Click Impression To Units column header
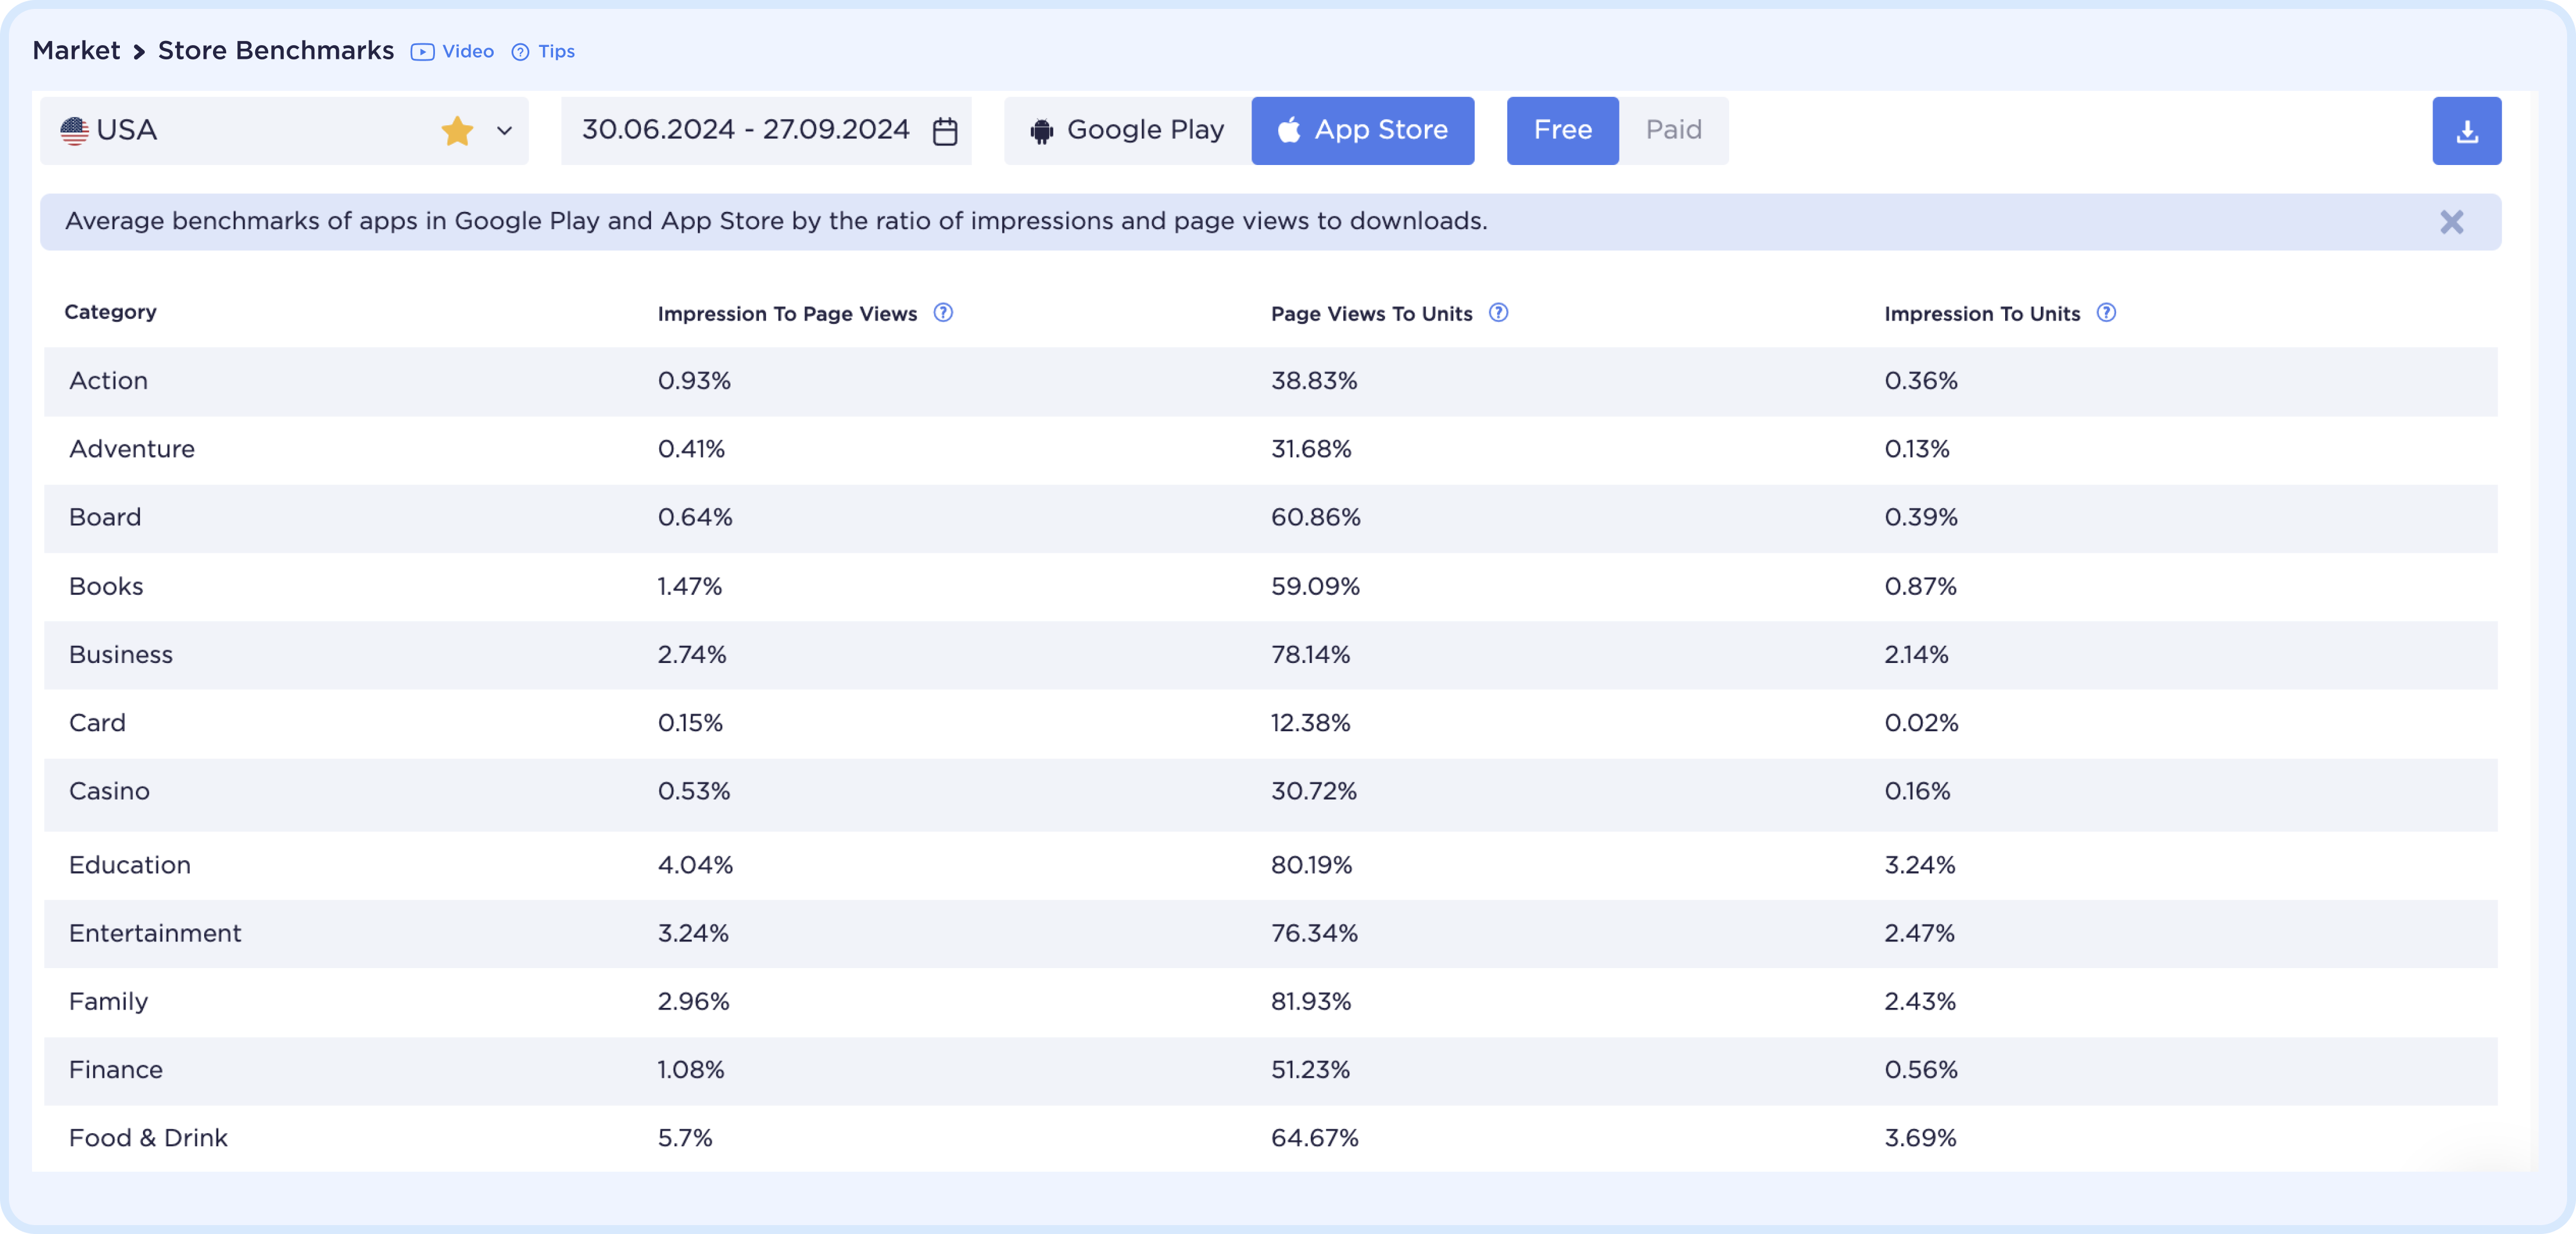This screenshot has width=2576, height=1234. (1982, 313)
